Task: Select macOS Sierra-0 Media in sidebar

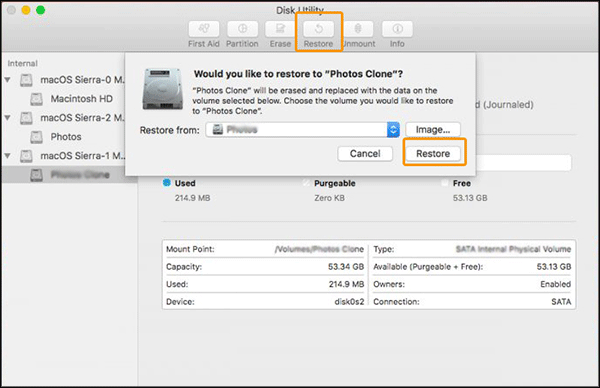Action: [82, 80]
